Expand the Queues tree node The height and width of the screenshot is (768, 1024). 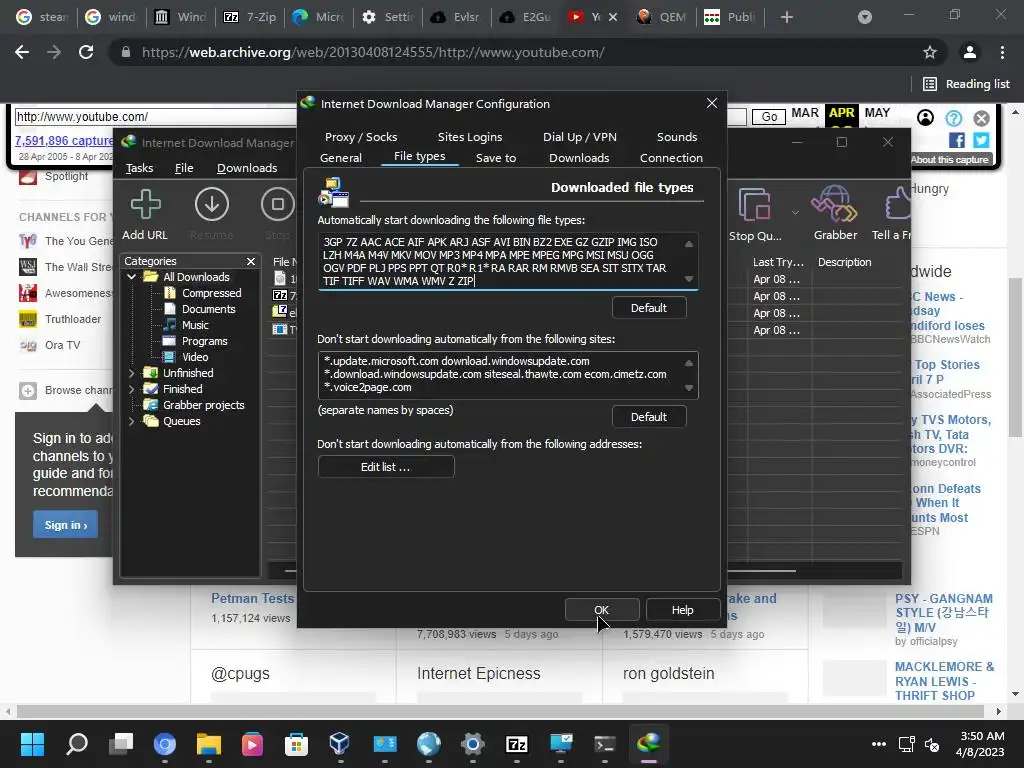pyautogui.click(x=131, y=421)
